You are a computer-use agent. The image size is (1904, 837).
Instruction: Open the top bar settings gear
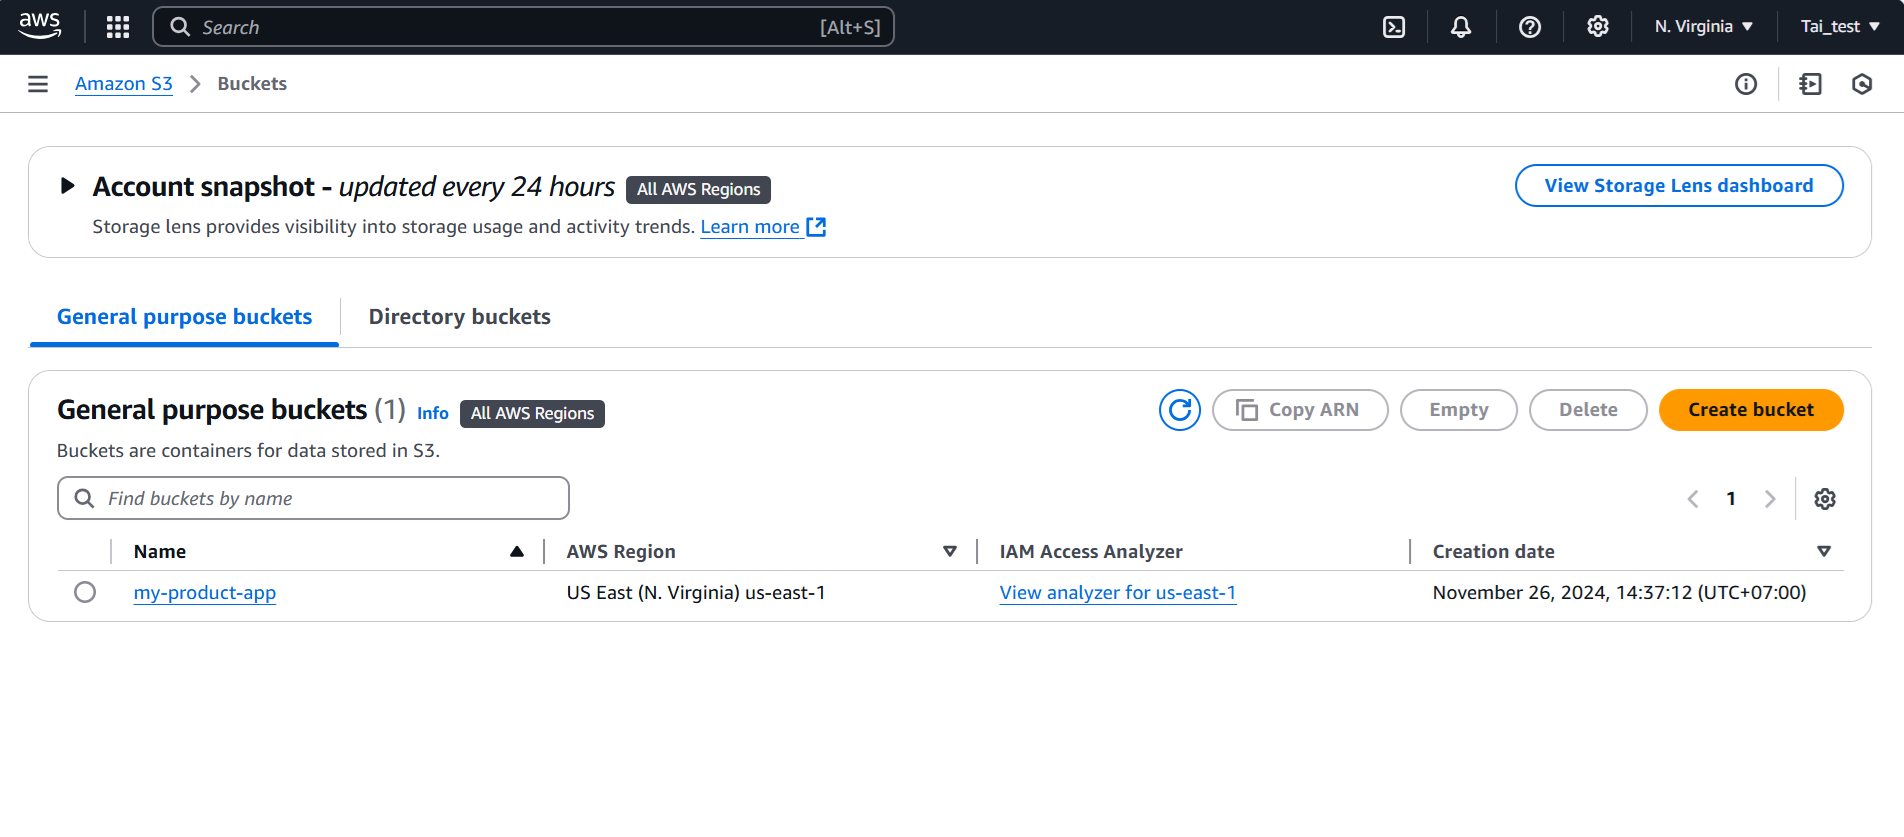pos(1598,27)
